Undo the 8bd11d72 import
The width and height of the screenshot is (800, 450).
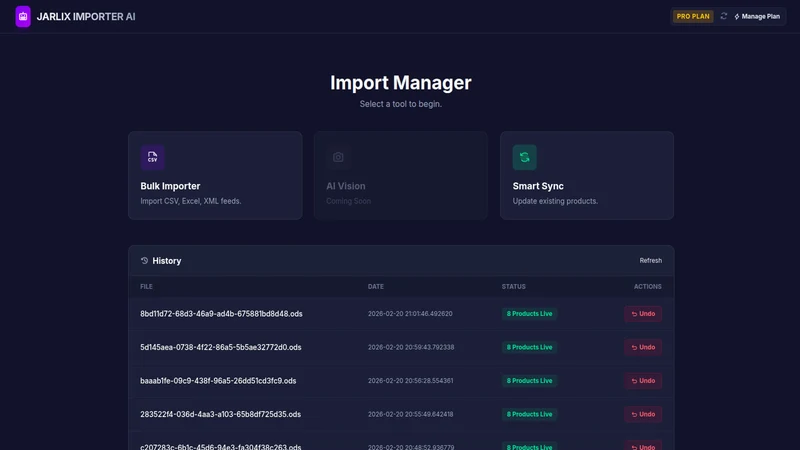pos(643,314)
